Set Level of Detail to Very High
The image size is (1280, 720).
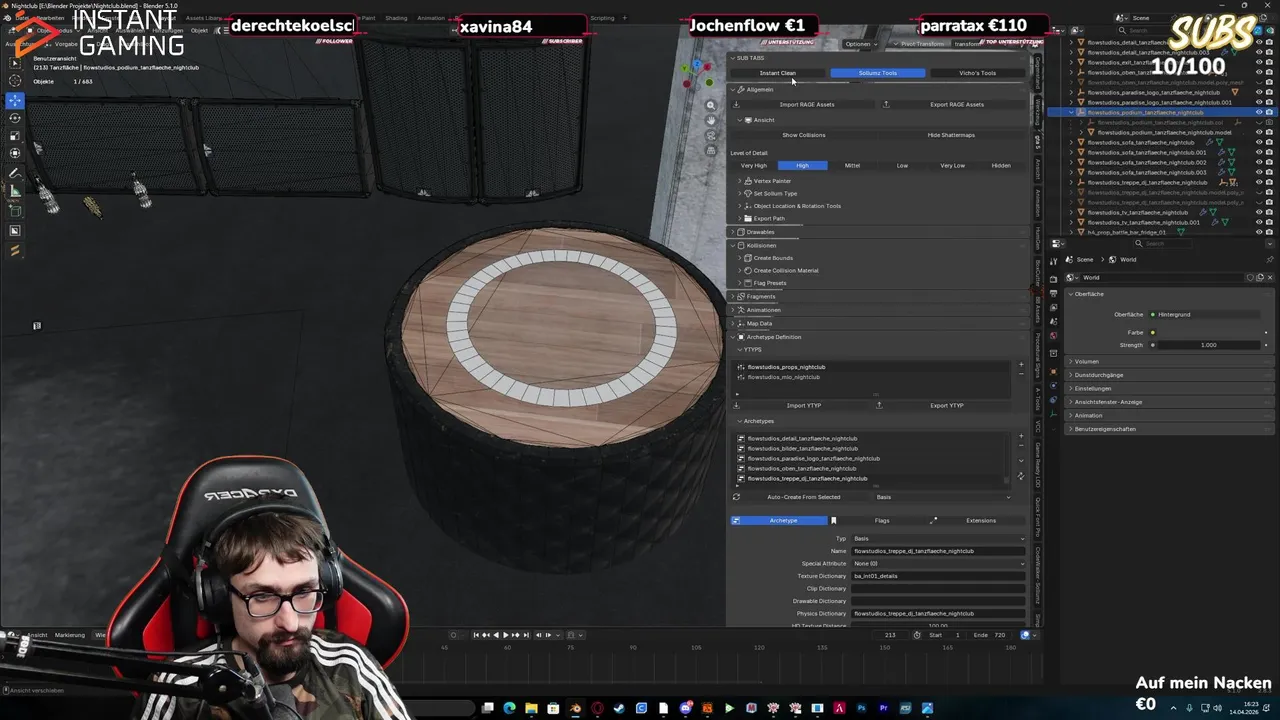point(754,165)
